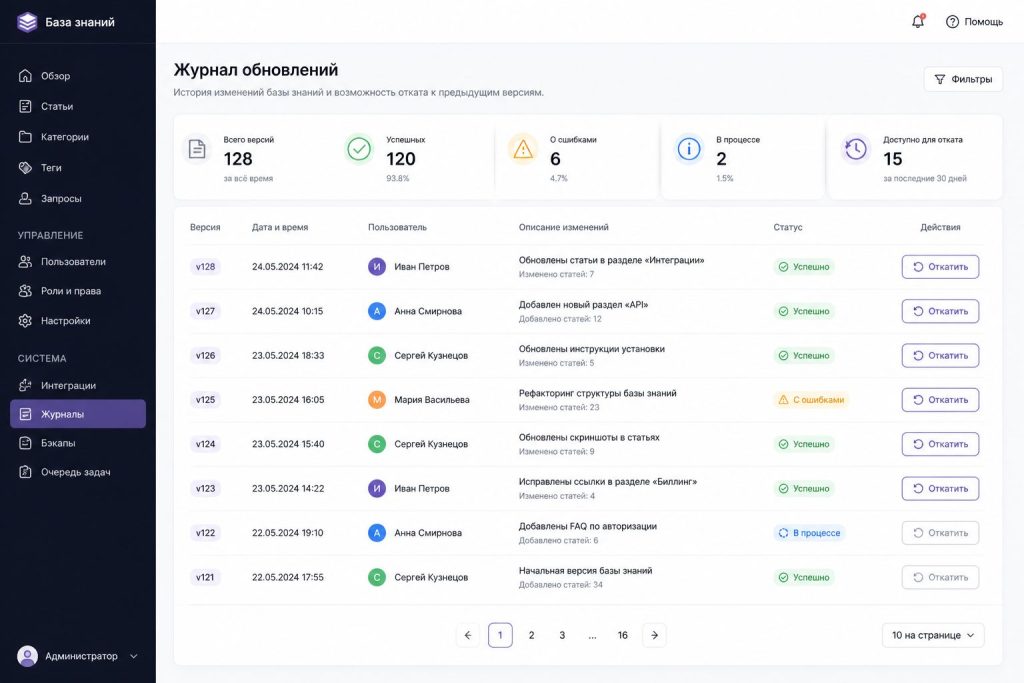Click the База знаний logo icon
This screenshot has height=683, width=1024.
[27, 22]
